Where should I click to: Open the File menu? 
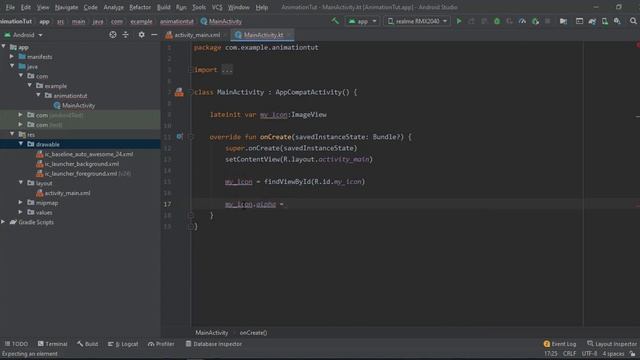(x=10, y=7)
